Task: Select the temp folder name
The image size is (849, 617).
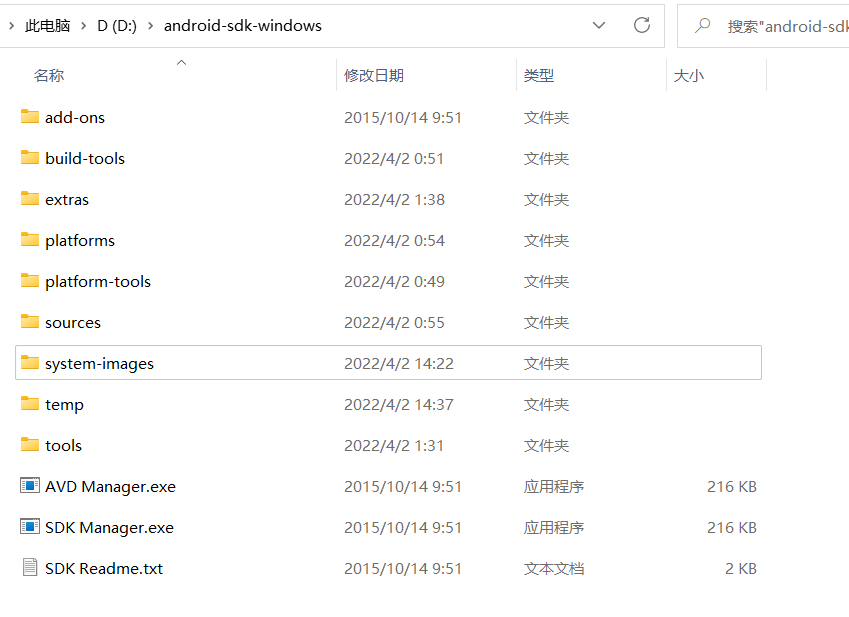Action: pos(64,404)
